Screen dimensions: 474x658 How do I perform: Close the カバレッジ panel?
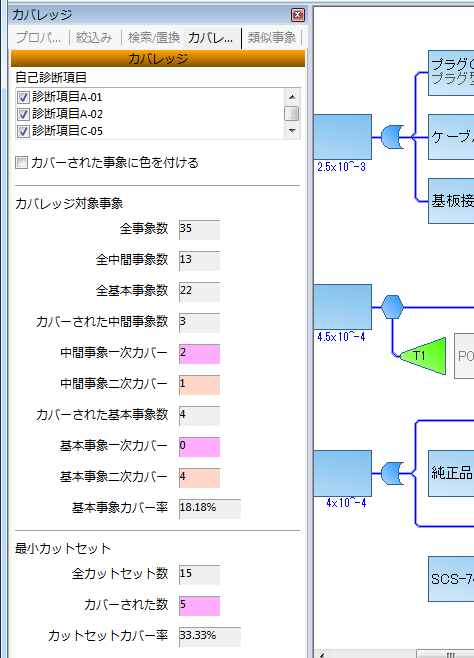297,15
